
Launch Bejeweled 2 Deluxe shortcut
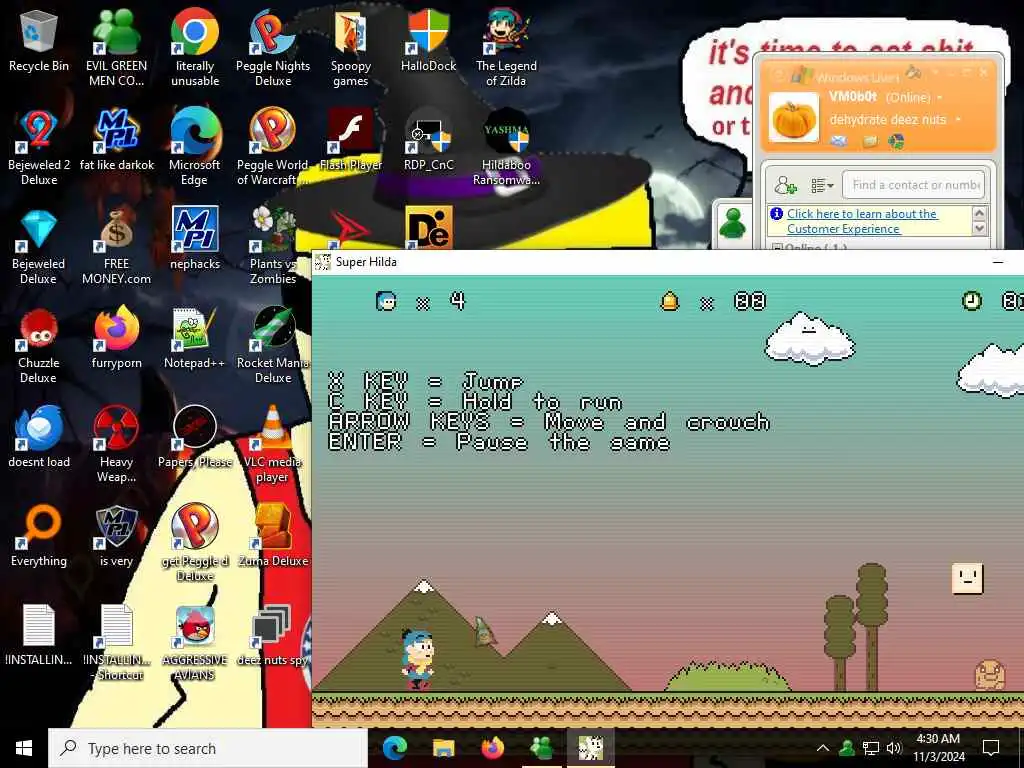coord(39,146)
